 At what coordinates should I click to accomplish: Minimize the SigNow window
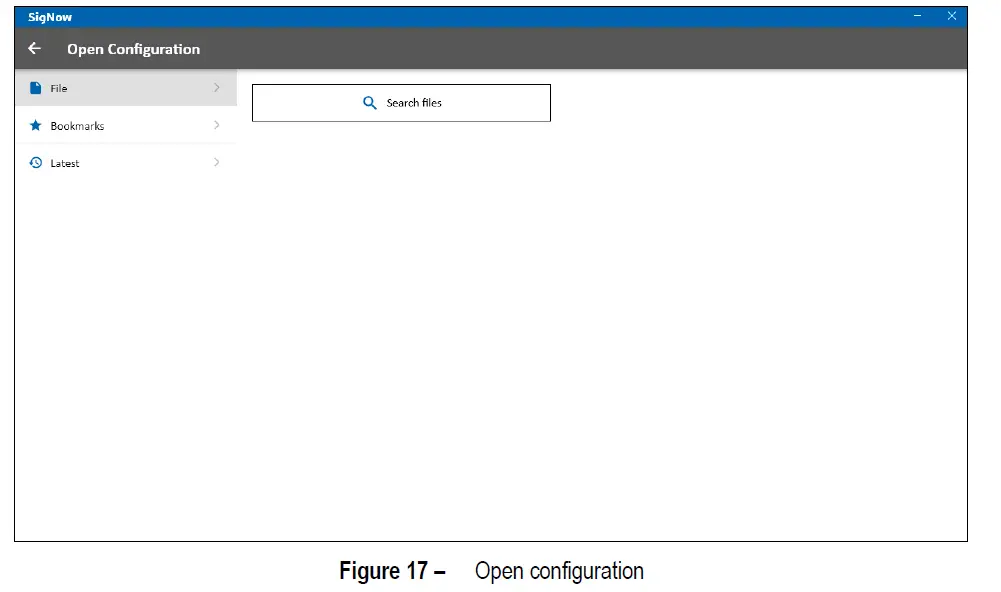(x=917, y=16)
